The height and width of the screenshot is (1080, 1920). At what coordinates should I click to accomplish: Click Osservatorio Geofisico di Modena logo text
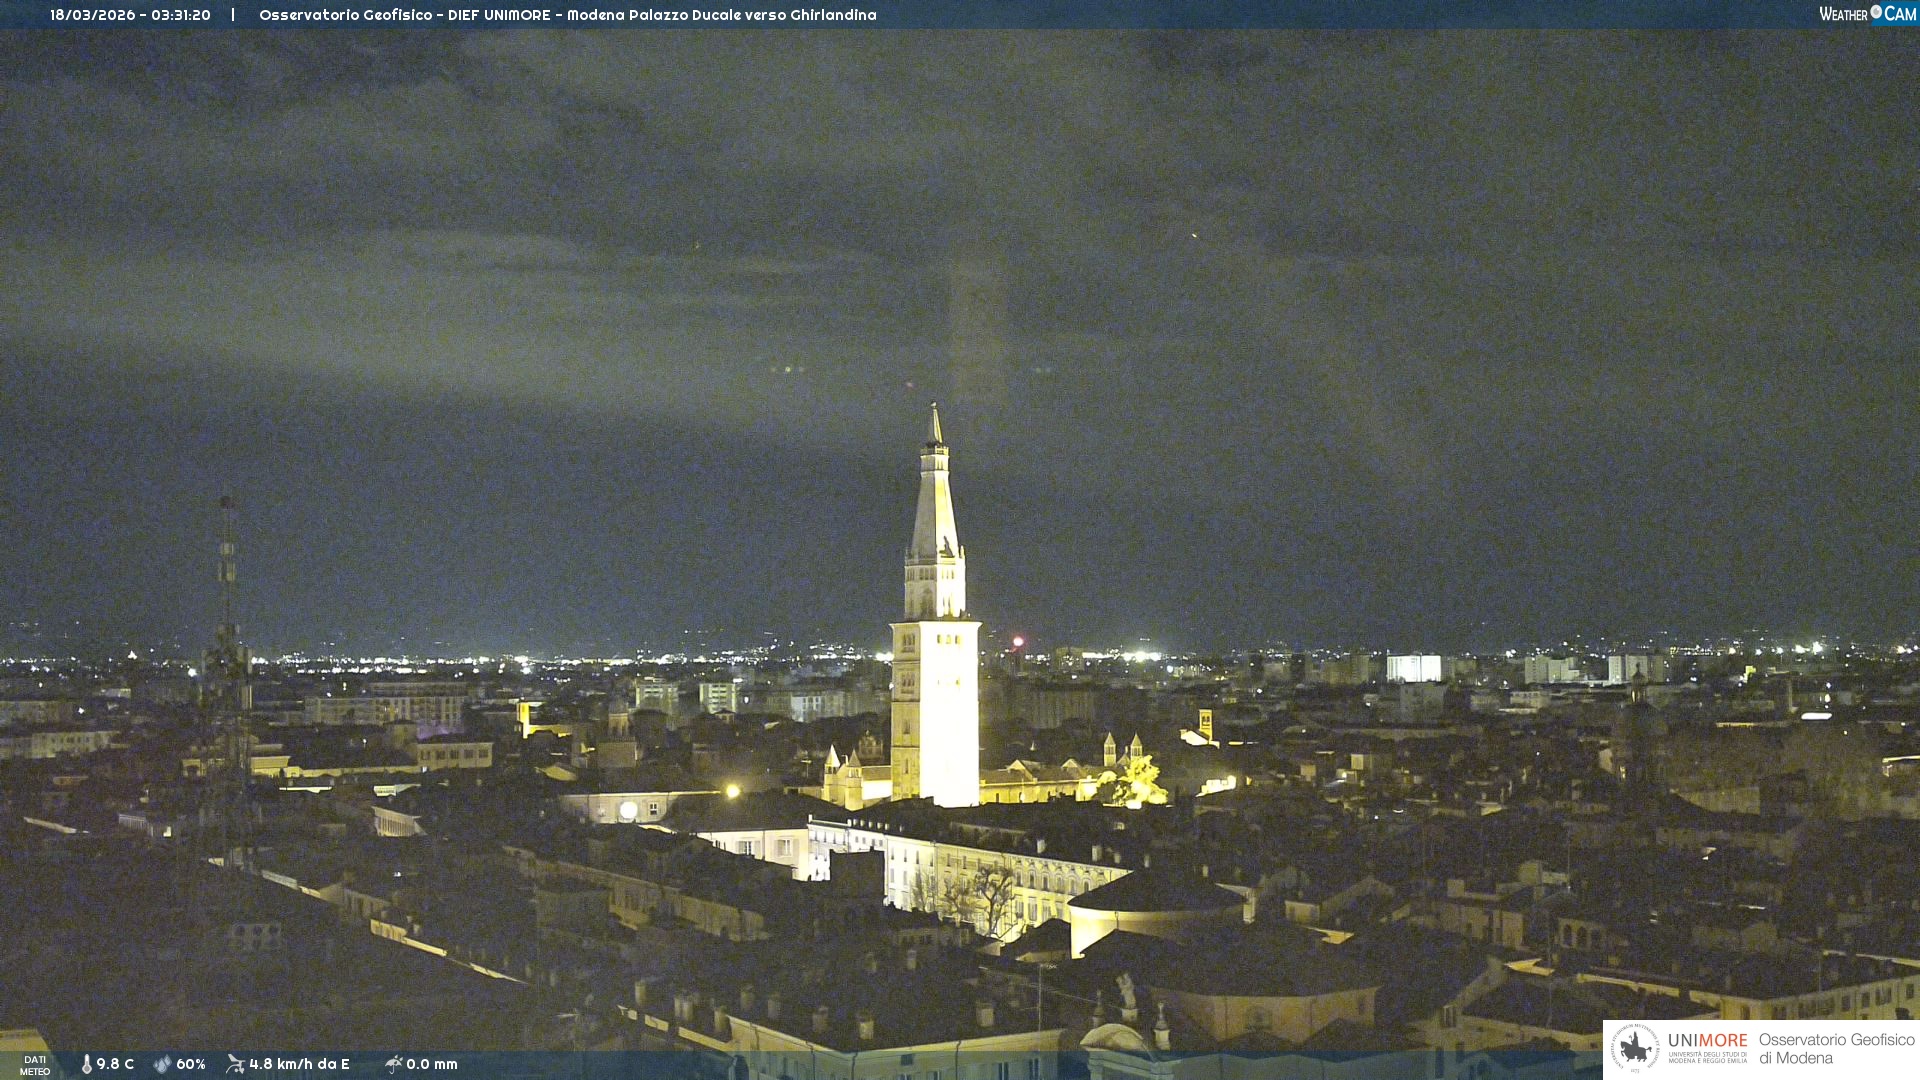1836,1048
